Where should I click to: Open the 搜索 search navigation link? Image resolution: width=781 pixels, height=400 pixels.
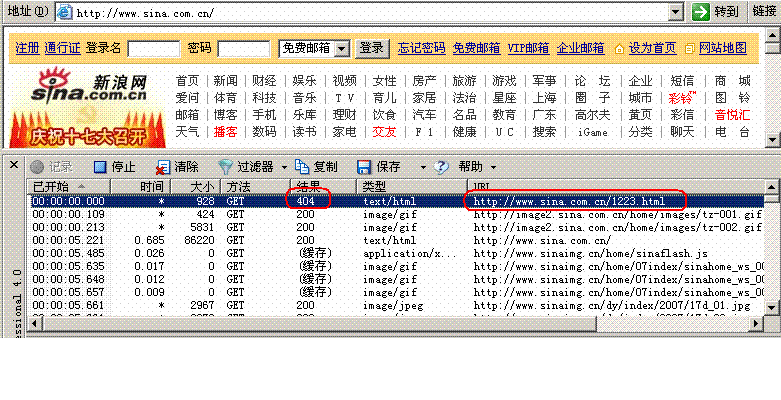544,132
